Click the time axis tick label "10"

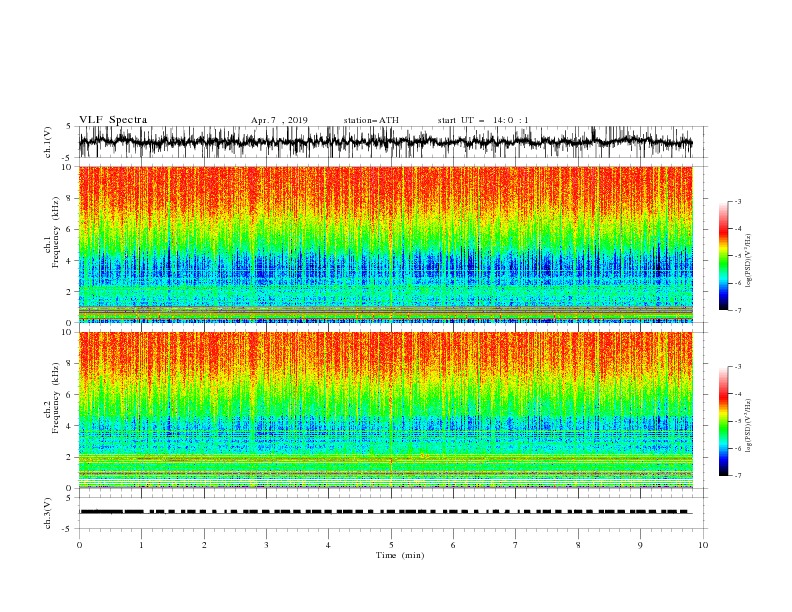(703, 545)
